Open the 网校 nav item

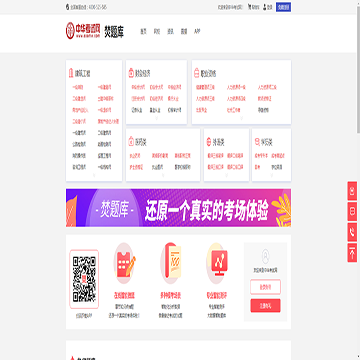coord(157,32)
